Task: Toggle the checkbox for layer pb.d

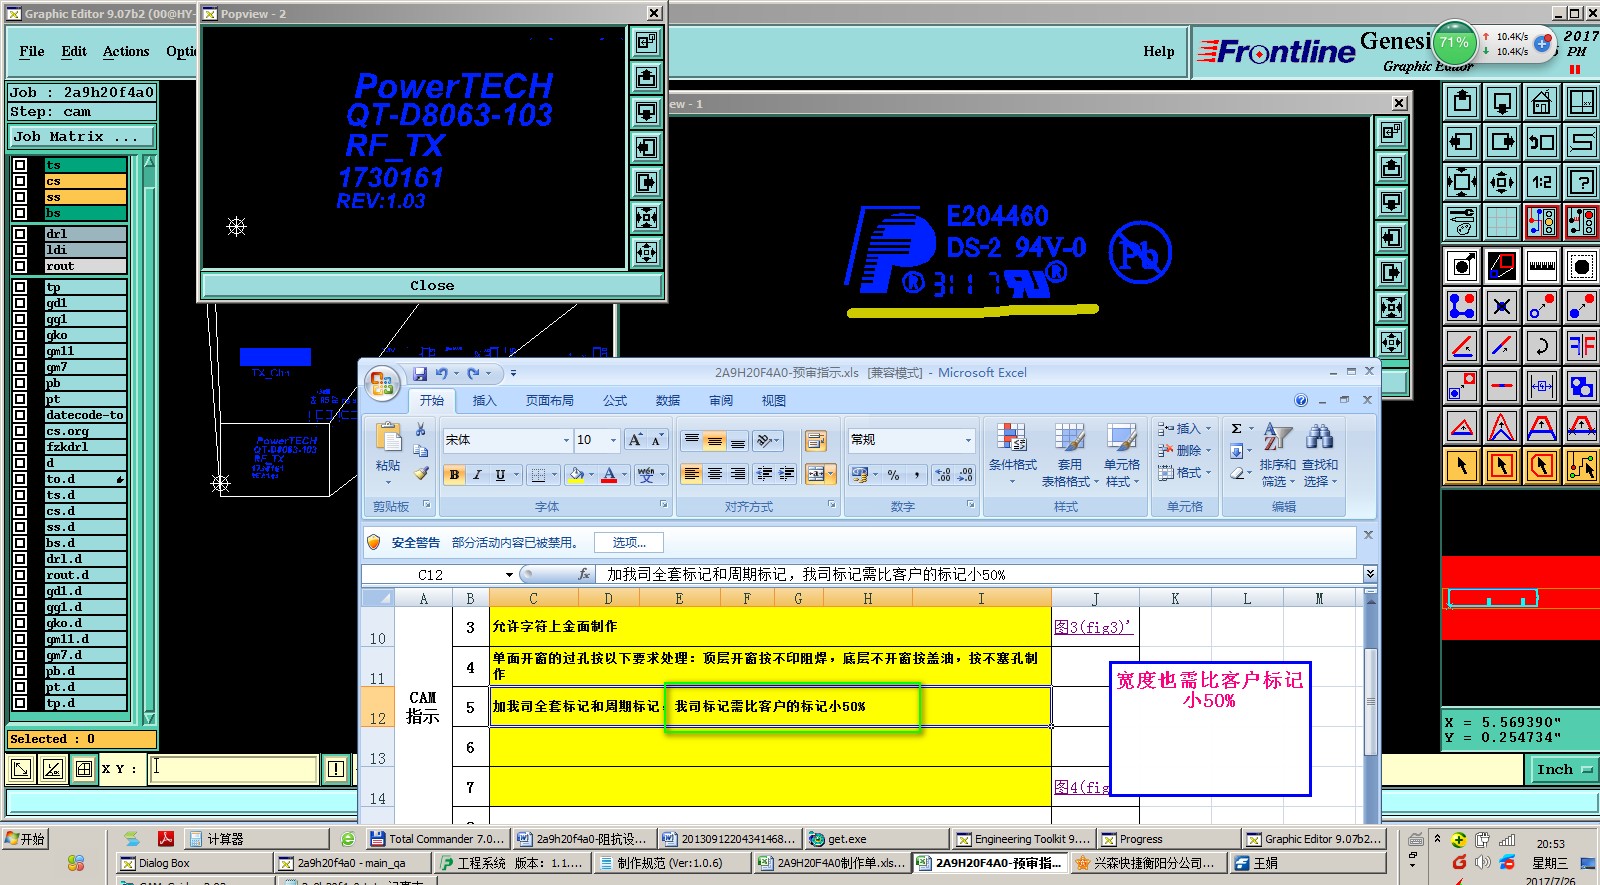Action: click(x=19, y=671)
